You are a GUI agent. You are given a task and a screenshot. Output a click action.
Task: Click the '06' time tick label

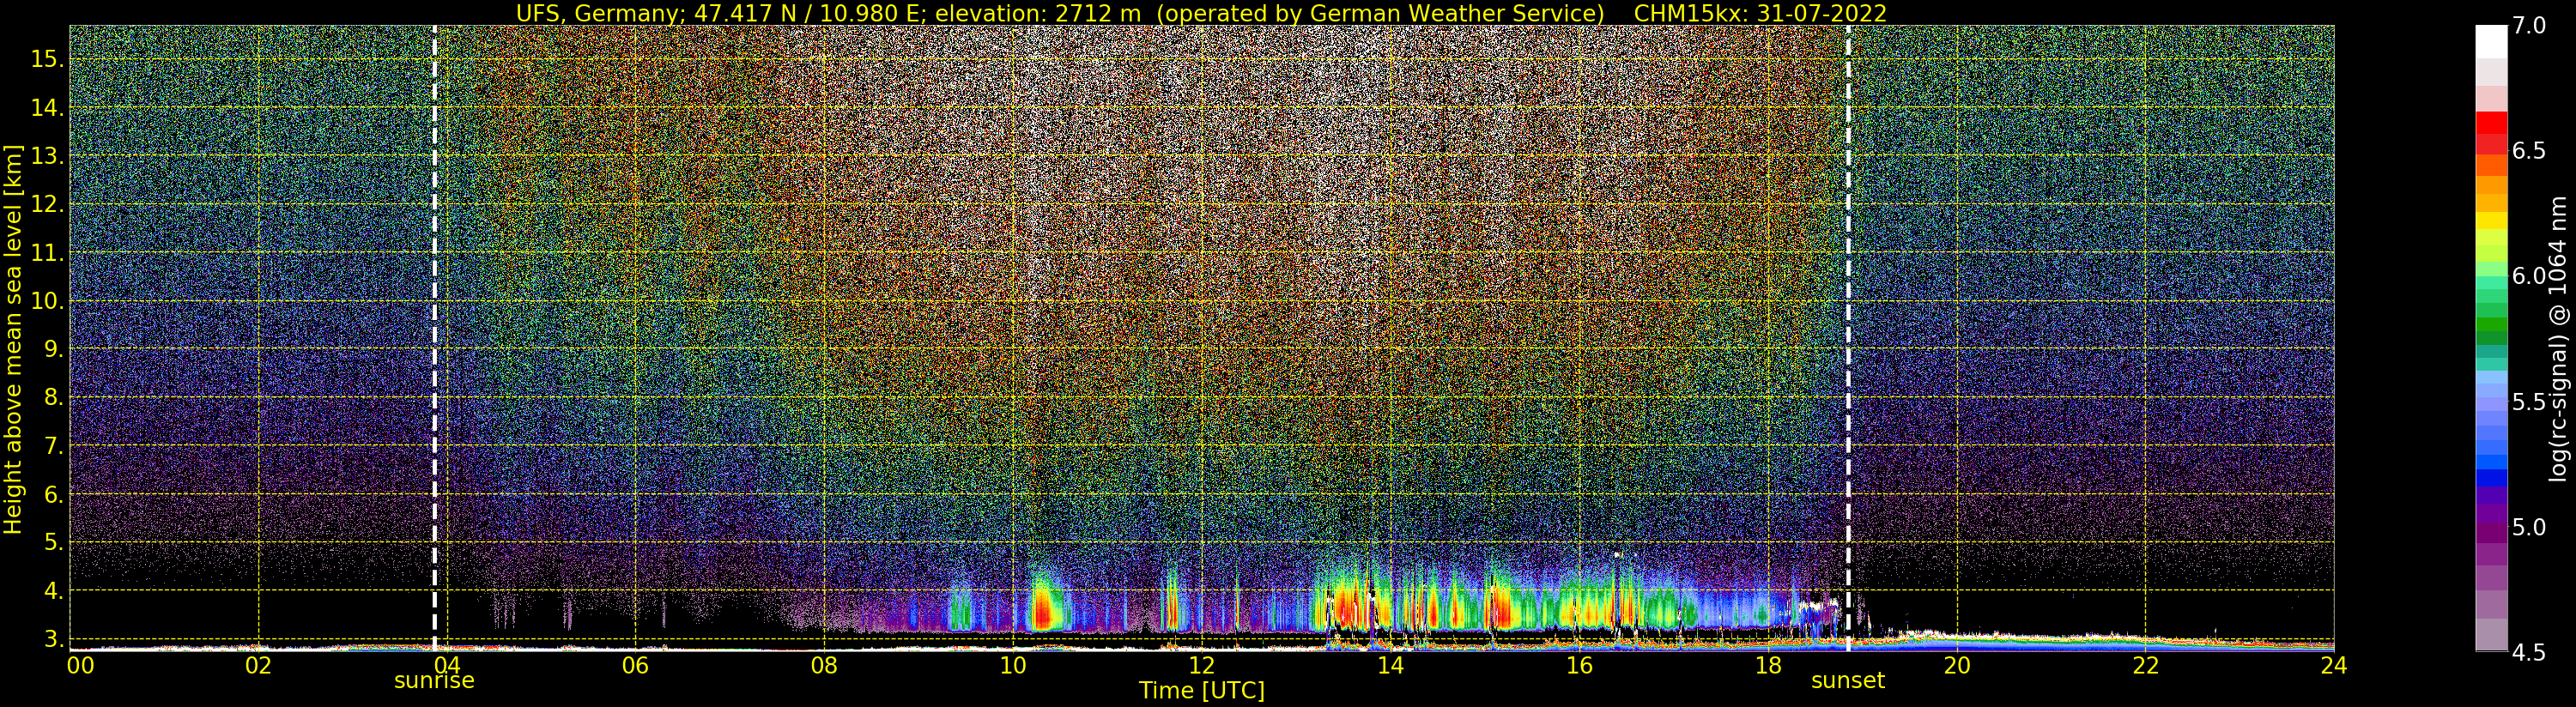coord(635,665)
